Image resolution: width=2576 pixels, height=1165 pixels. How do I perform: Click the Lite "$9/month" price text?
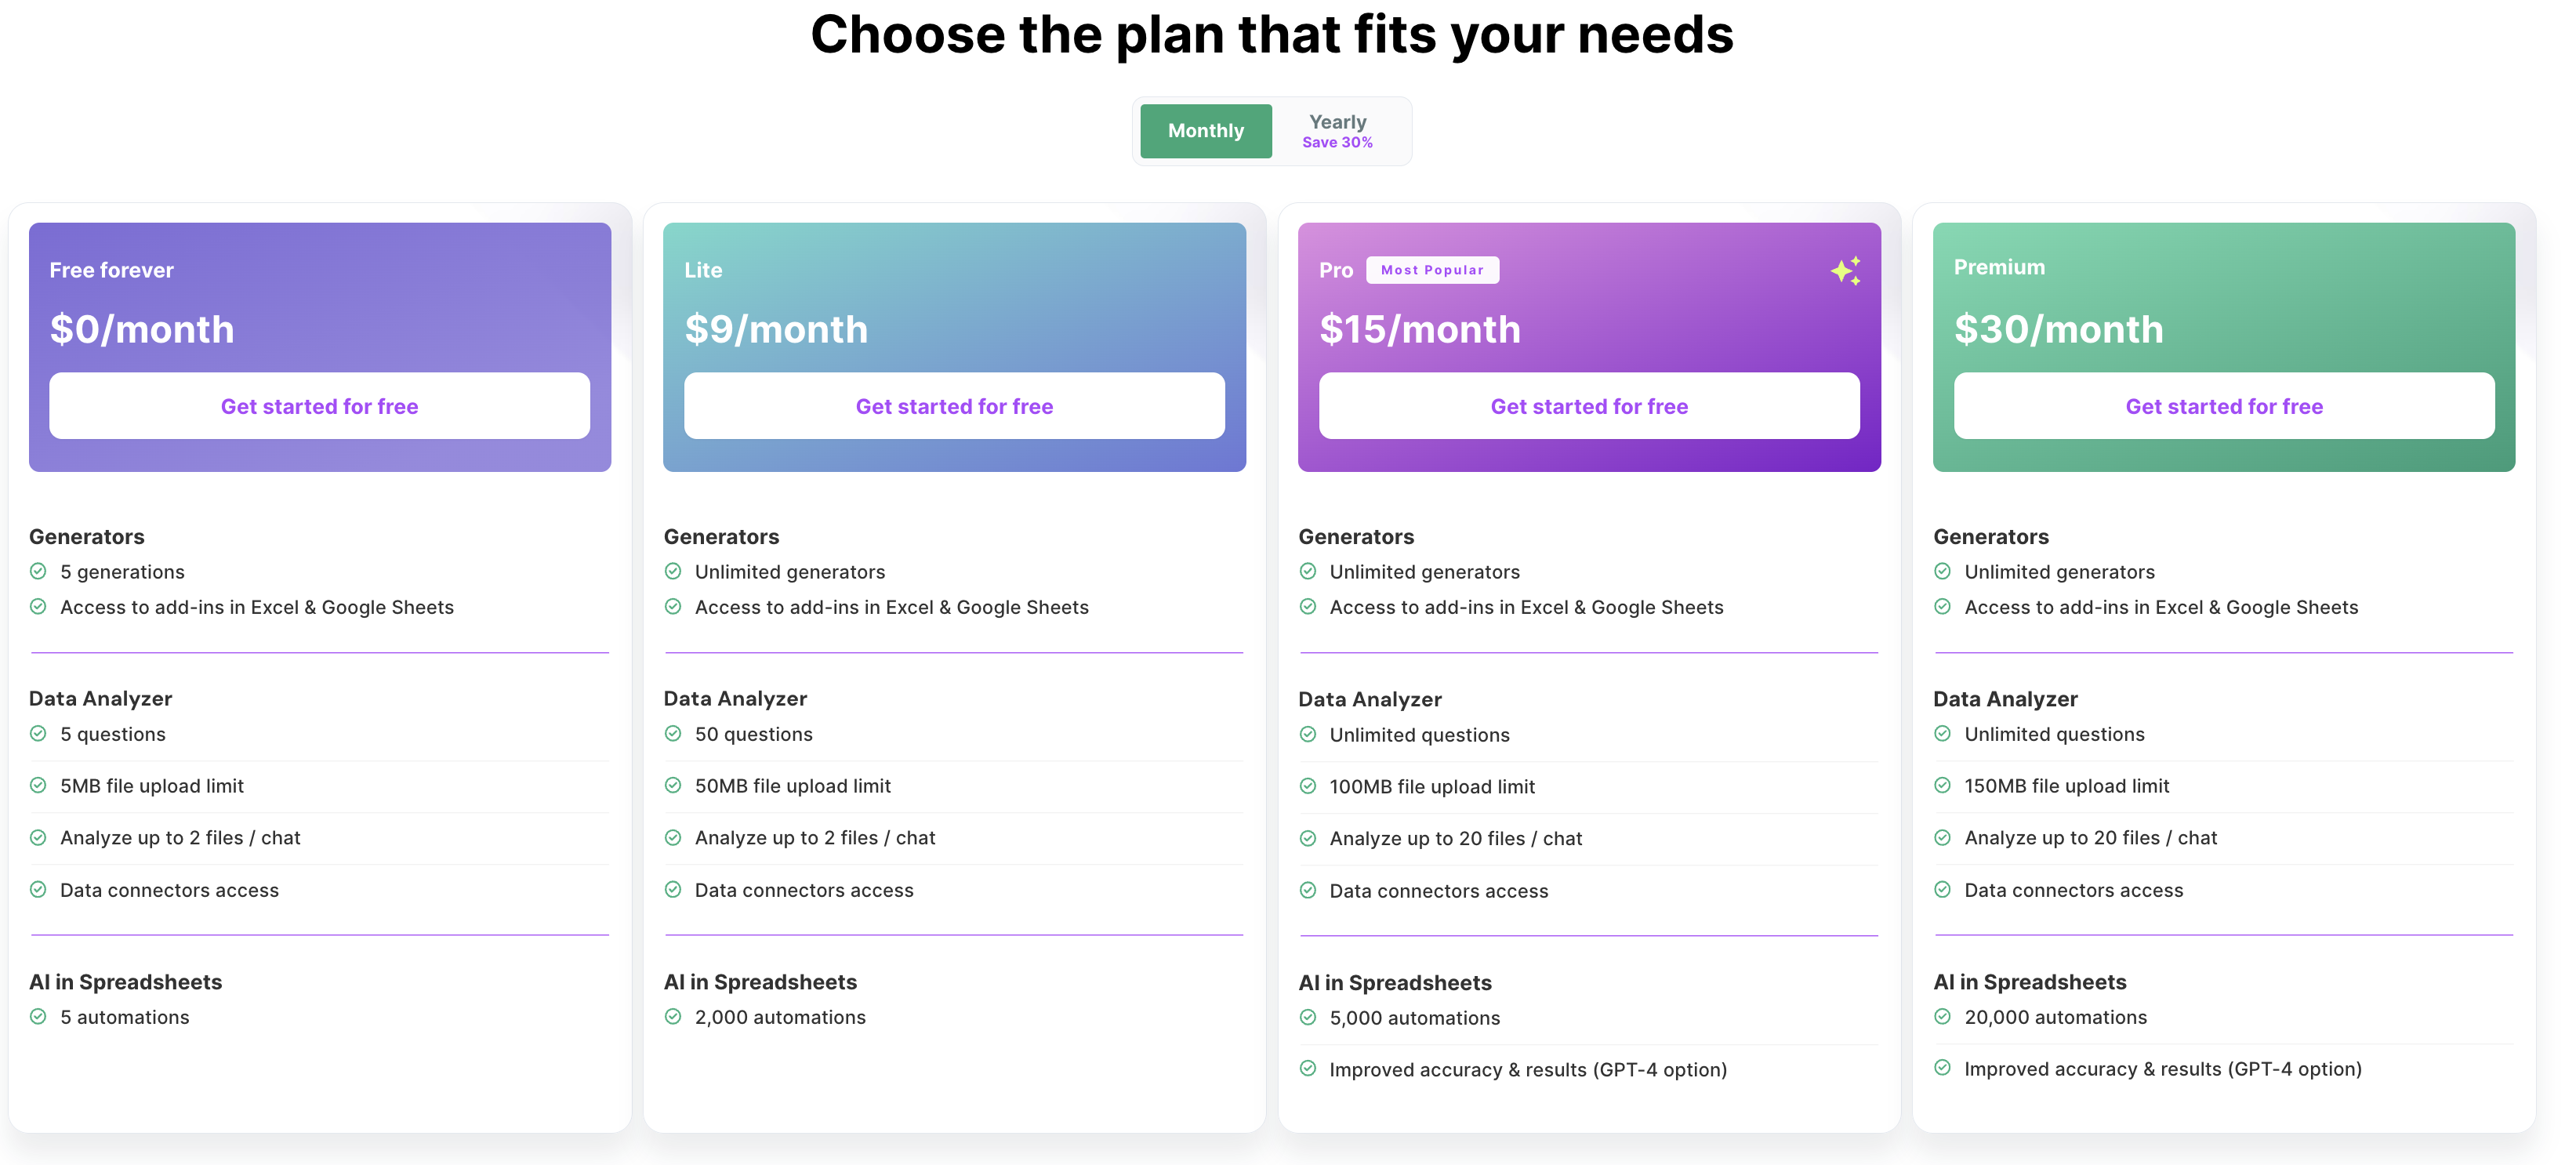coord(776,329)
